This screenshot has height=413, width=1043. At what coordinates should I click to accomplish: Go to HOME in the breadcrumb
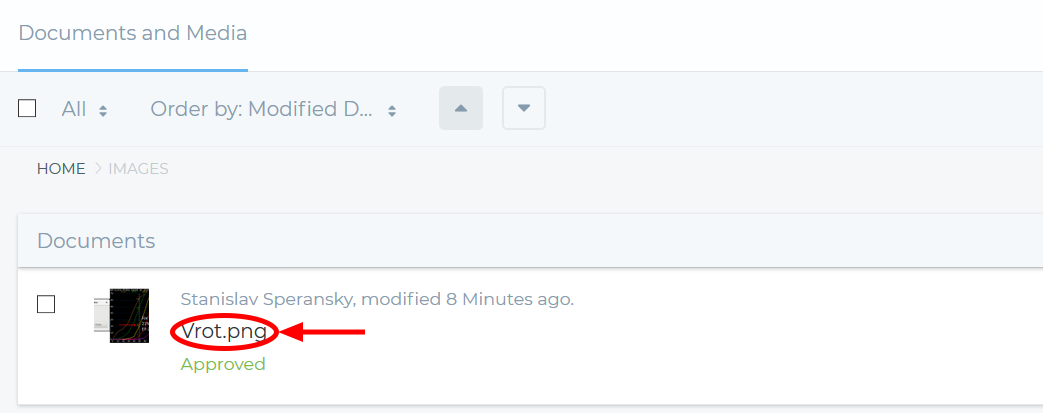click(x=61, y=169)
